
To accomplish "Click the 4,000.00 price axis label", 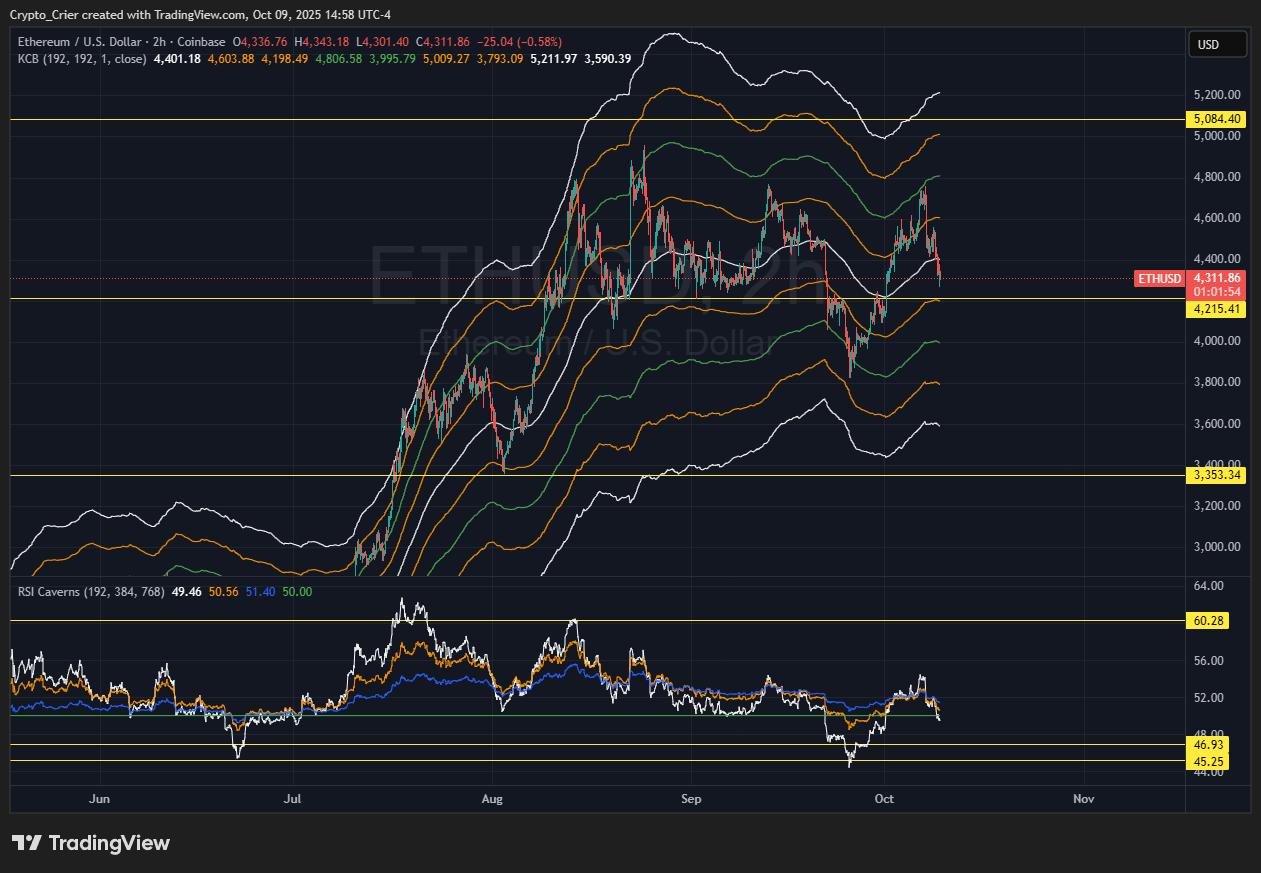I will point(1217,341).
